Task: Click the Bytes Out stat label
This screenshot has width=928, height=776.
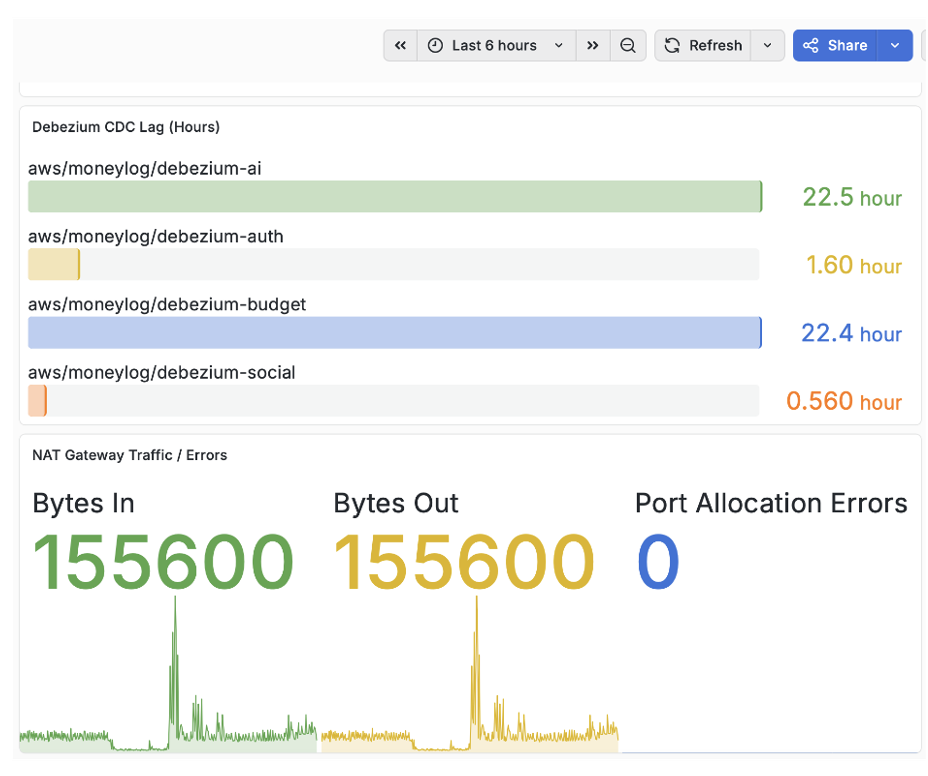Action: (x=396, y=503)
